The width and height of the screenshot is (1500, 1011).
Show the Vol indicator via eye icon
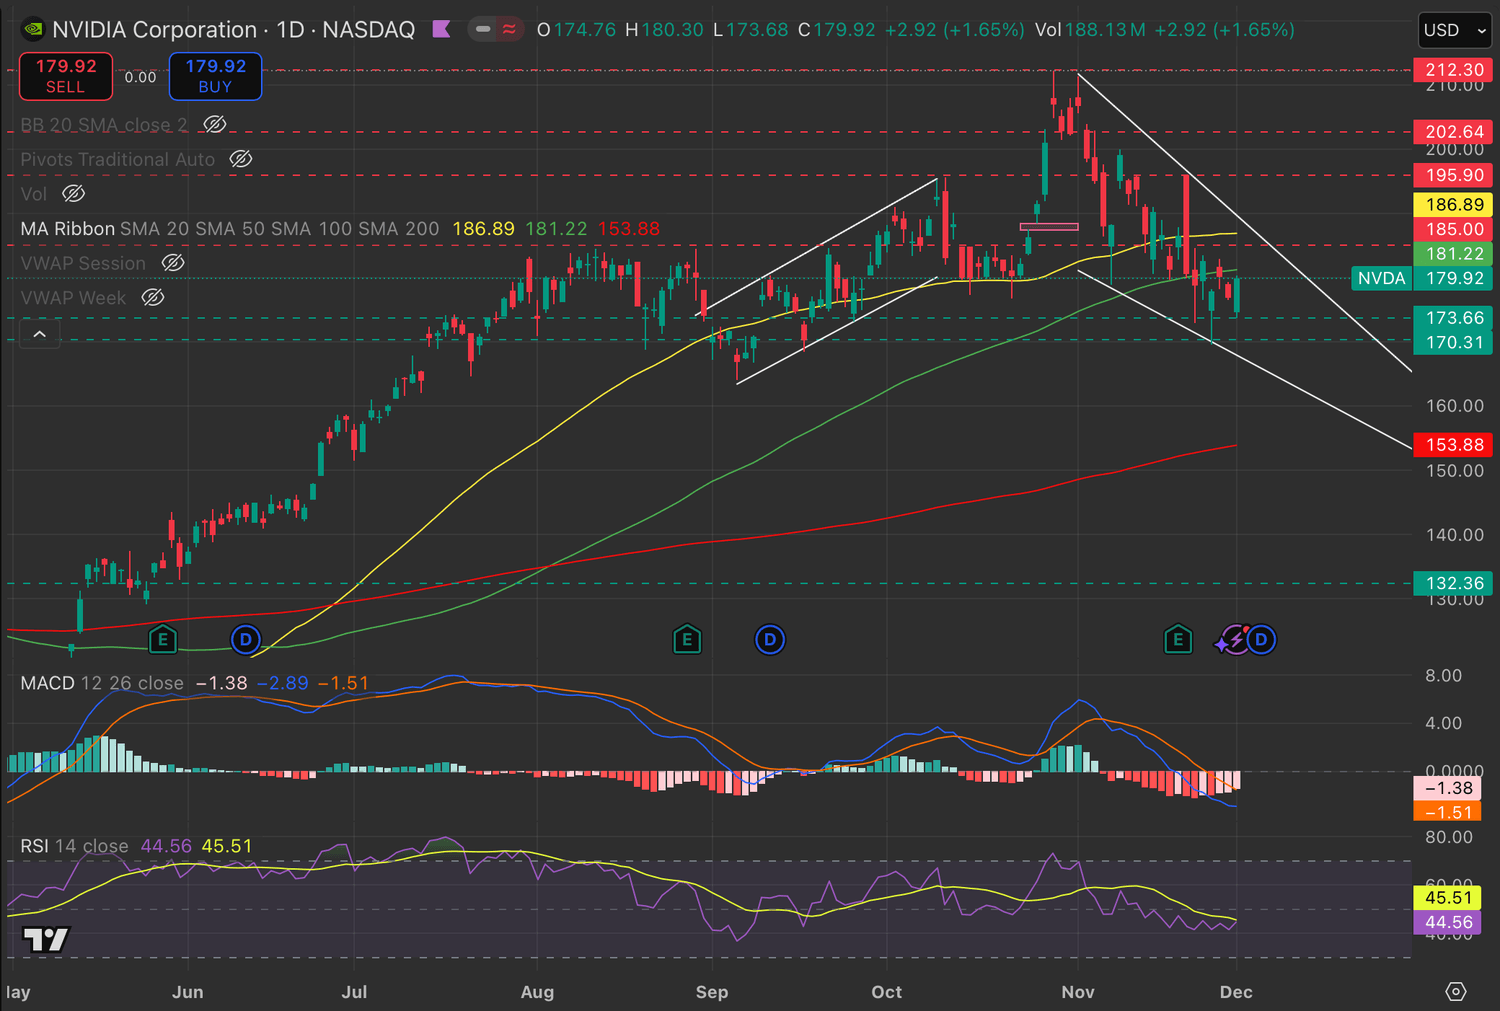coord(74,194)
